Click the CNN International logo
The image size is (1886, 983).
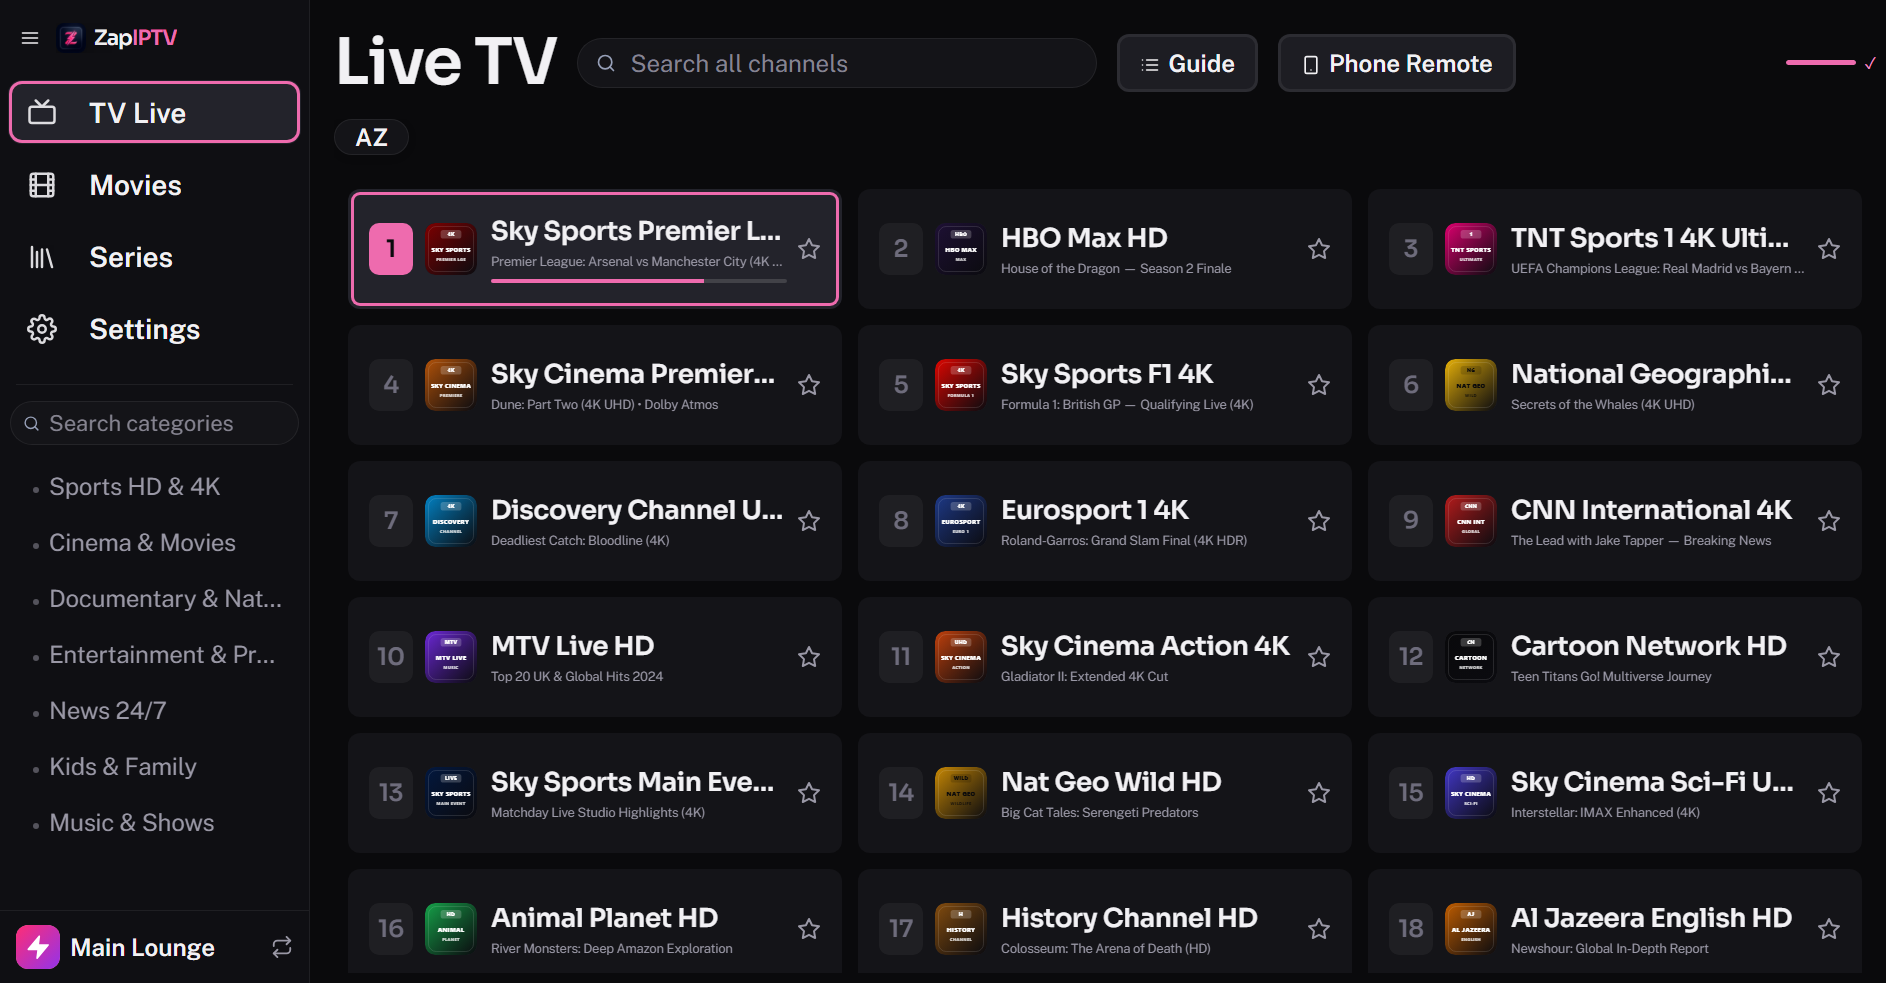pos(1471,521)
